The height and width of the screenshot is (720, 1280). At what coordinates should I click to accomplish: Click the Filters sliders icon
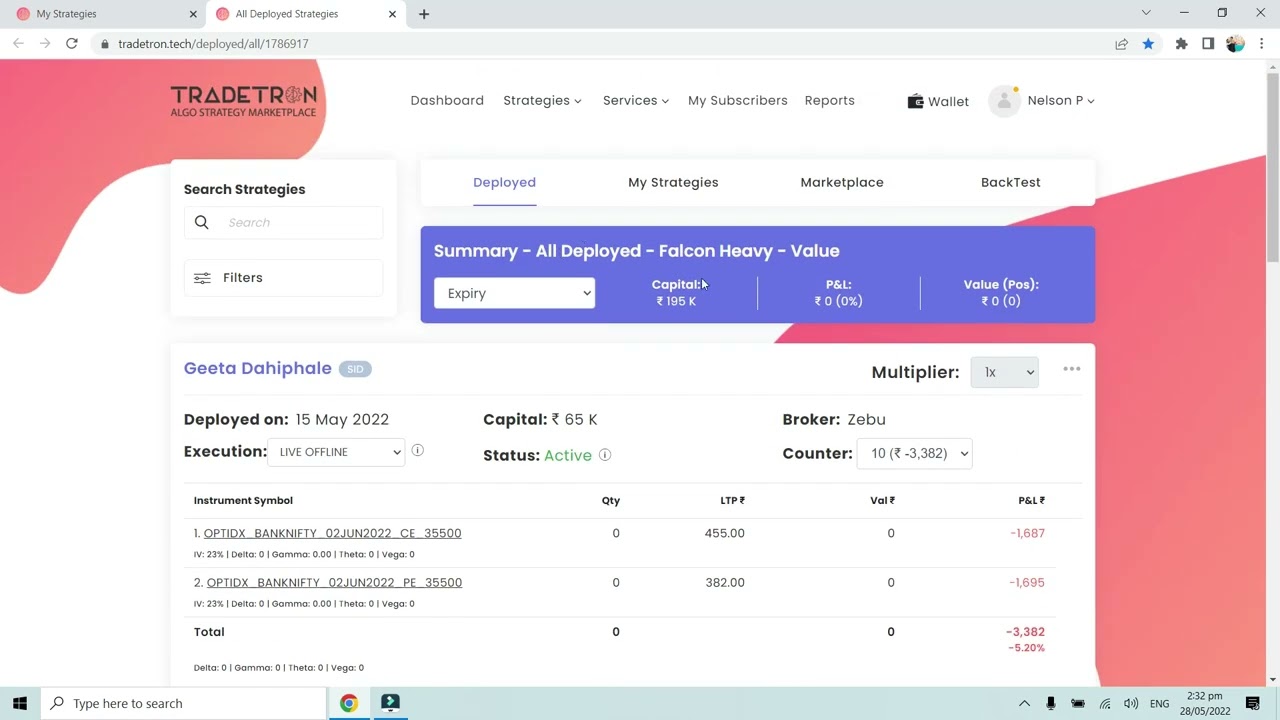[x=202, y=278]
